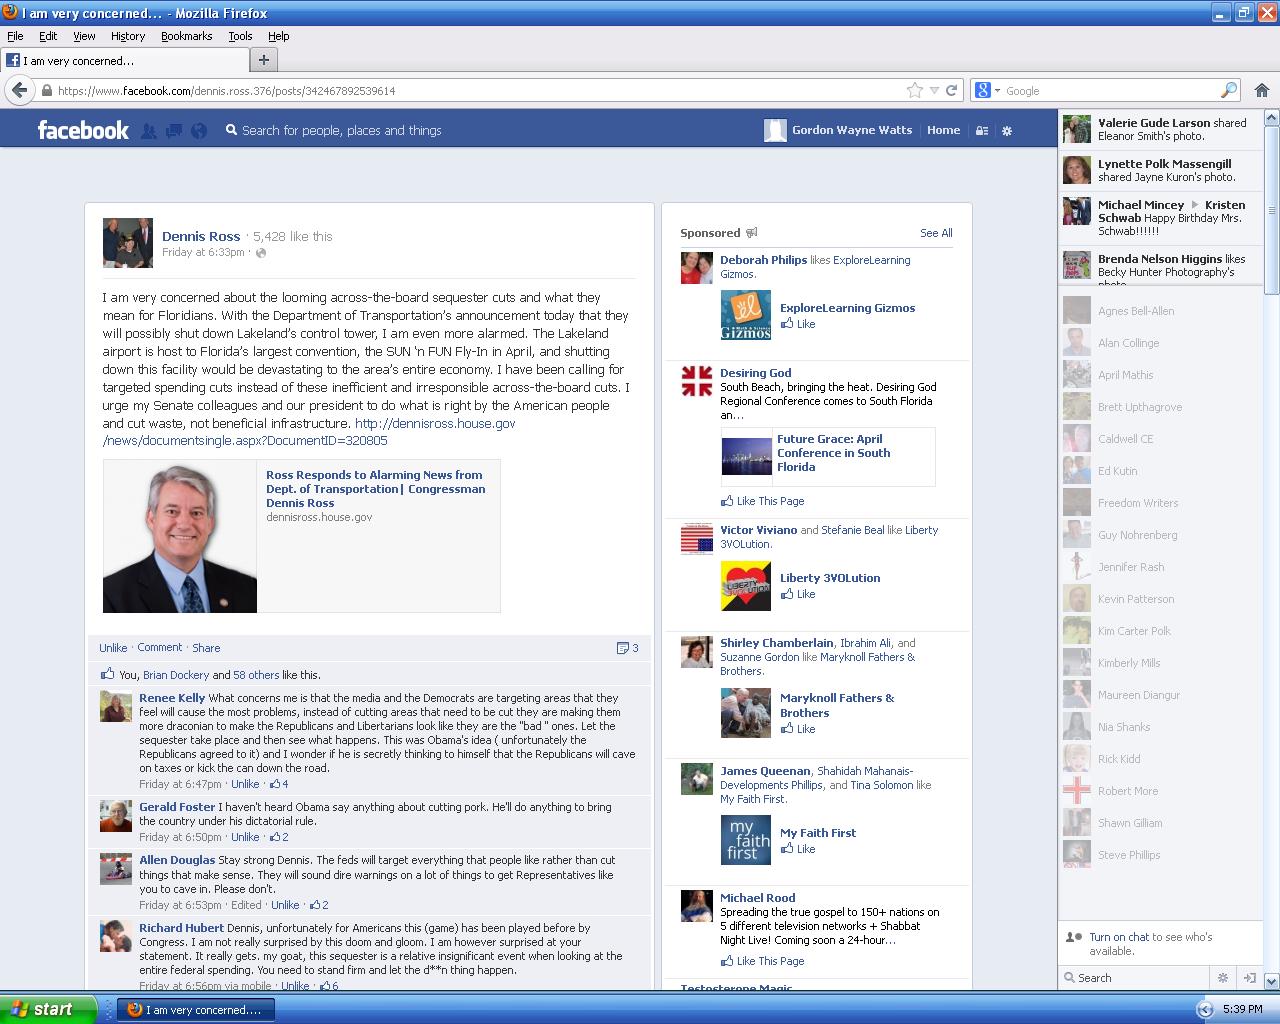The height and width of the screenshot is (1024, 1280).
Task: Click the Windows Start button
Action: point(48,1009)
